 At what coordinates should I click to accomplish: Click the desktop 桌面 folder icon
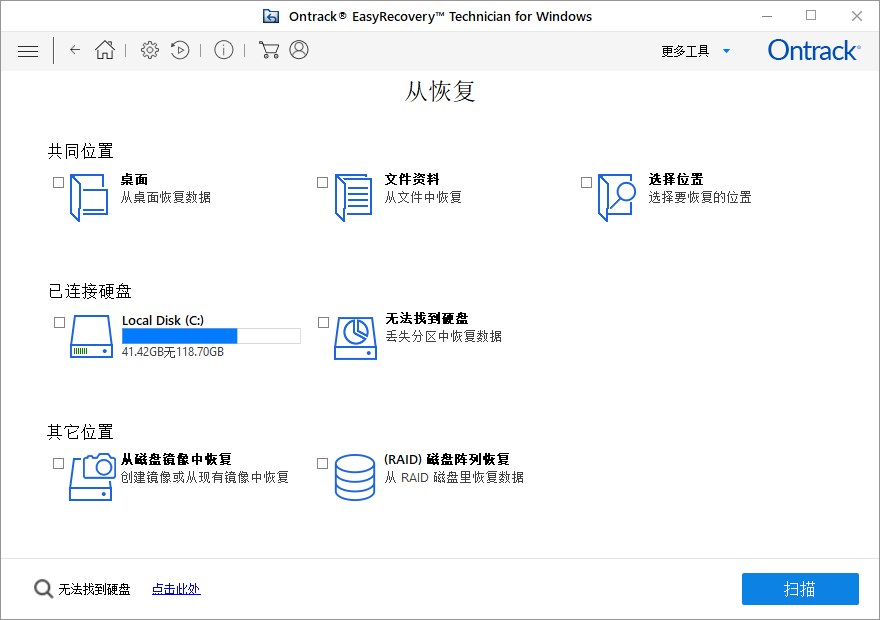coord(89,198)
